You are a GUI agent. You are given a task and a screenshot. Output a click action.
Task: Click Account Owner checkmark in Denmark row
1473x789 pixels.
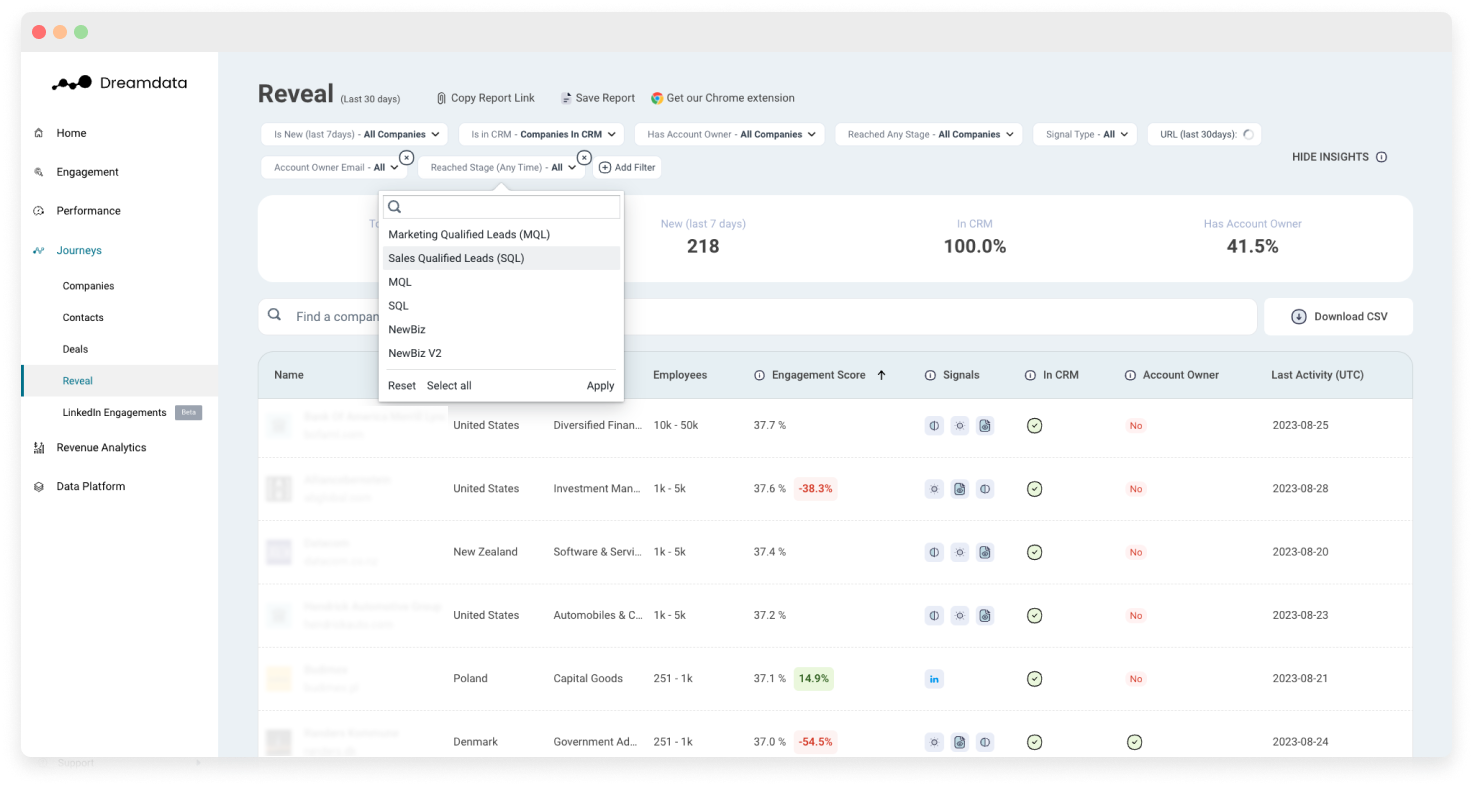[x=1134, y=742]
